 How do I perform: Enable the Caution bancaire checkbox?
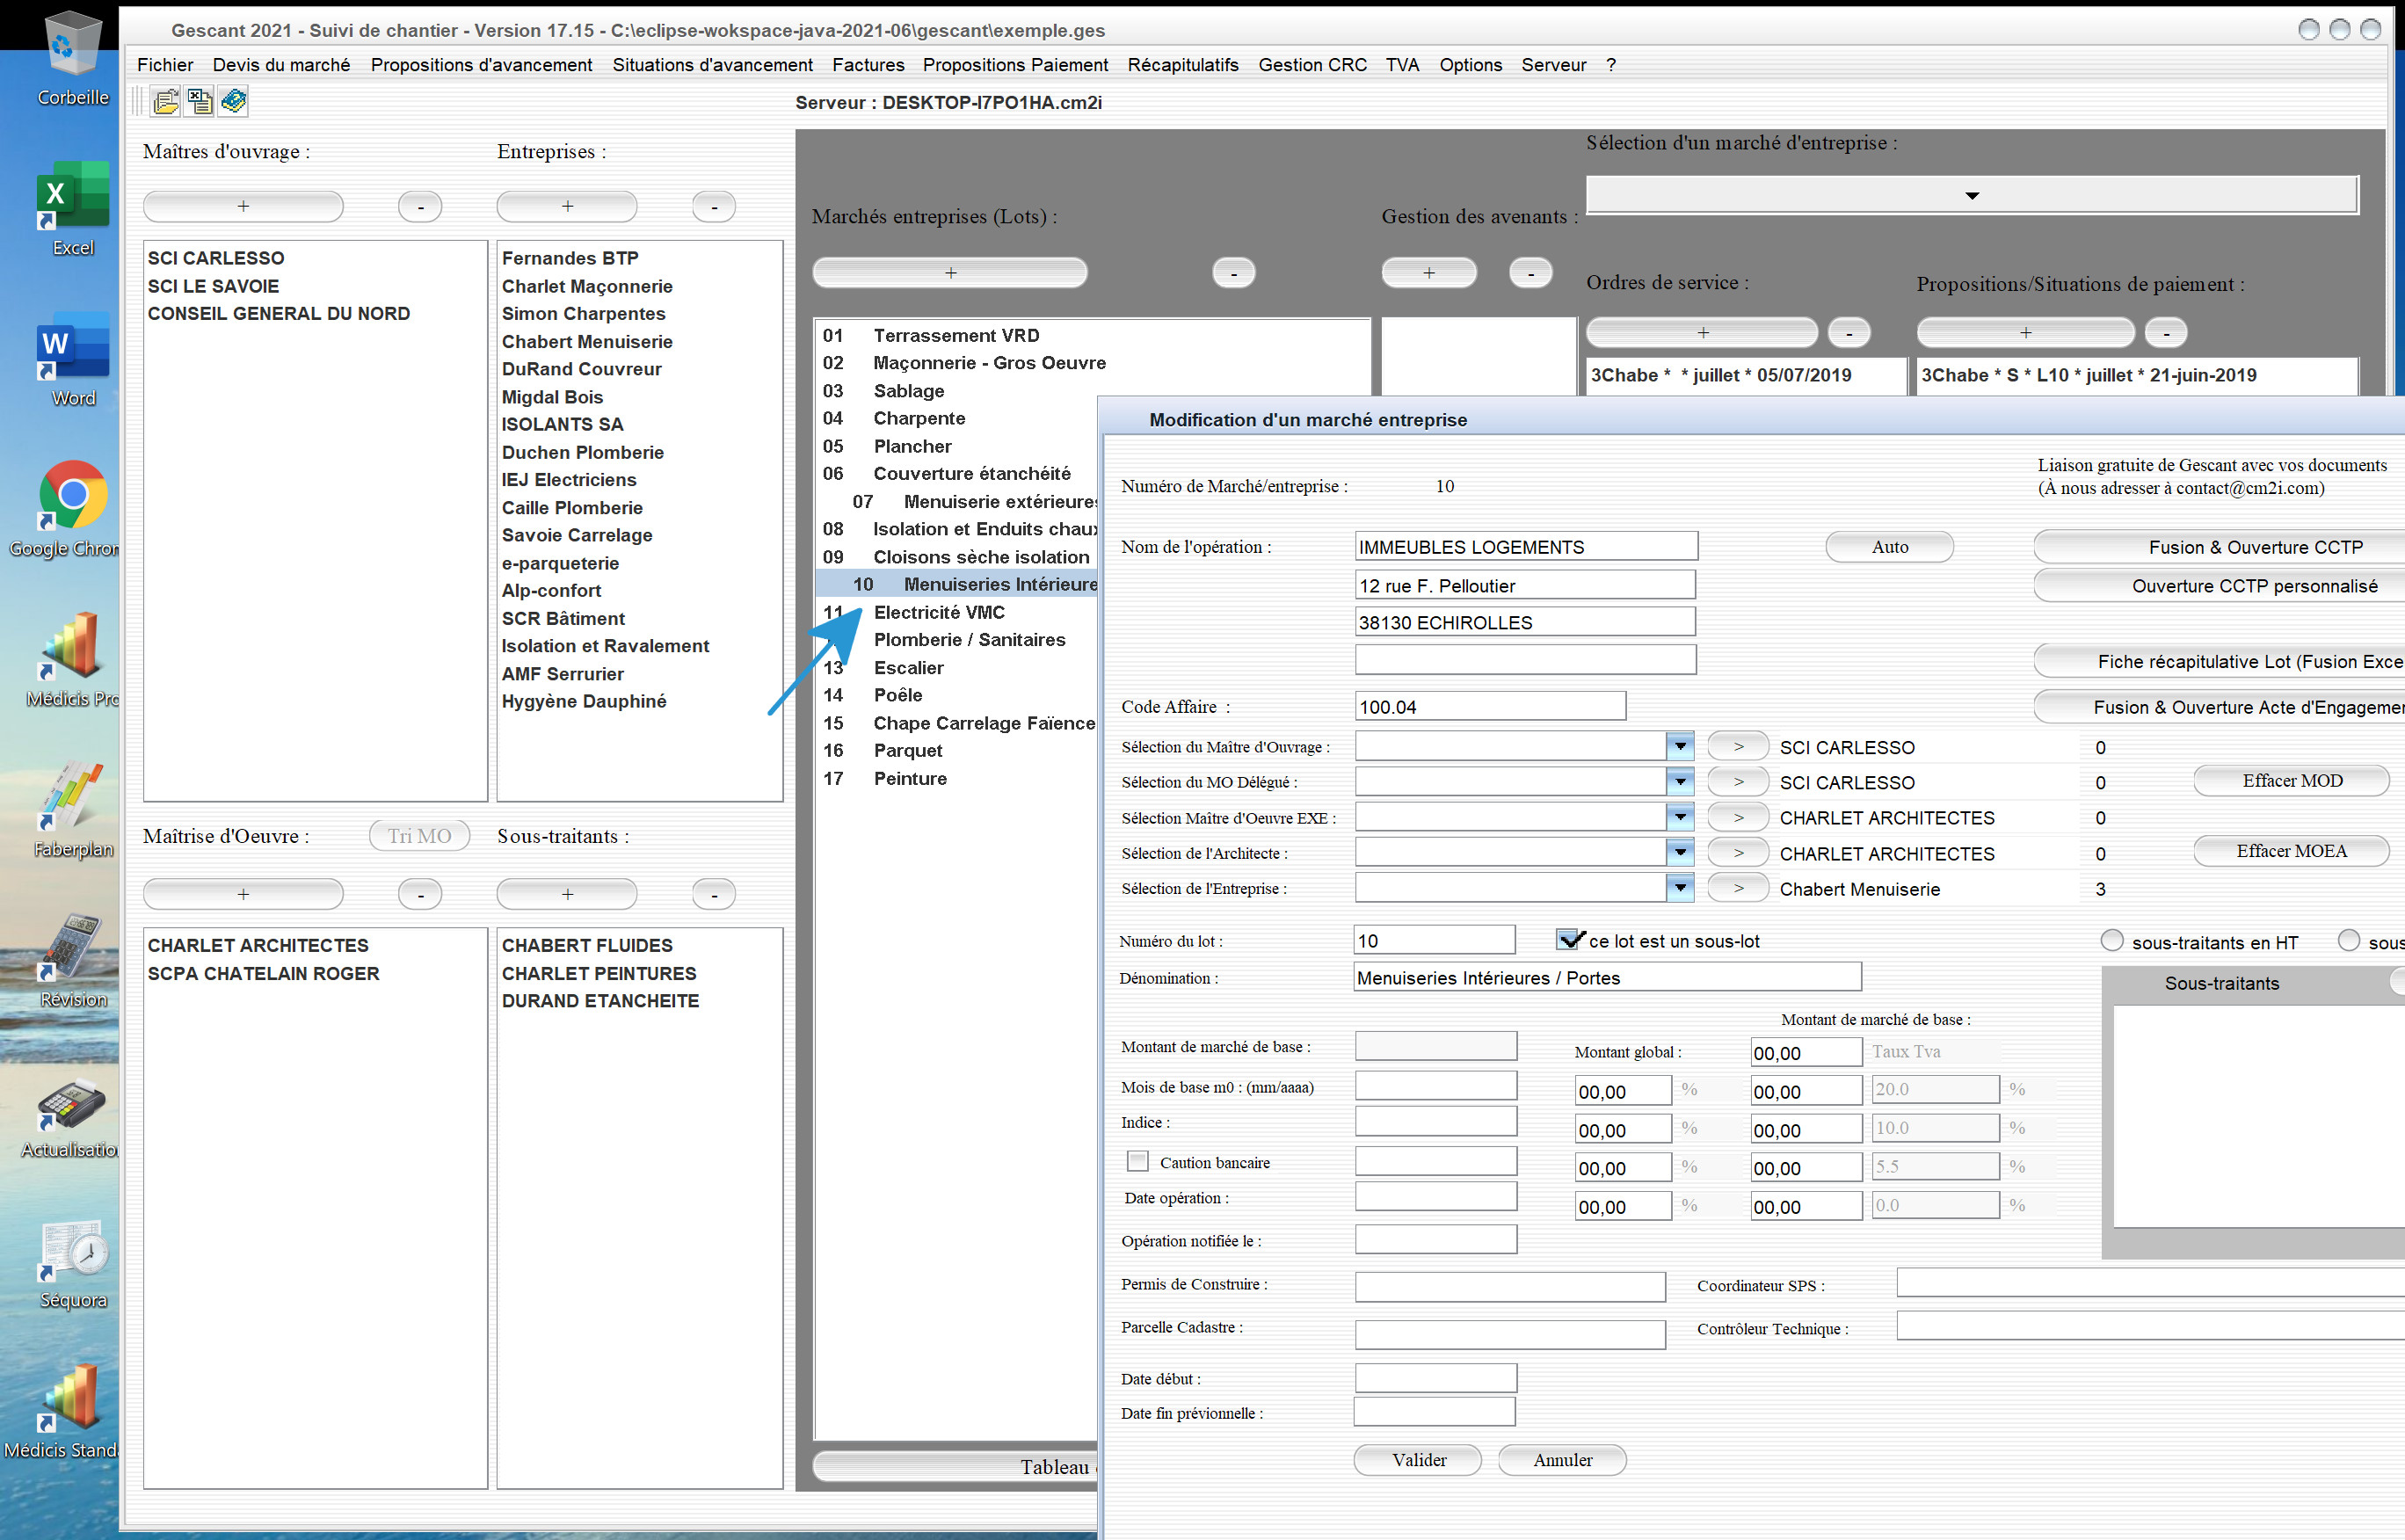pyautogui.click(x=1137, y=1161)
